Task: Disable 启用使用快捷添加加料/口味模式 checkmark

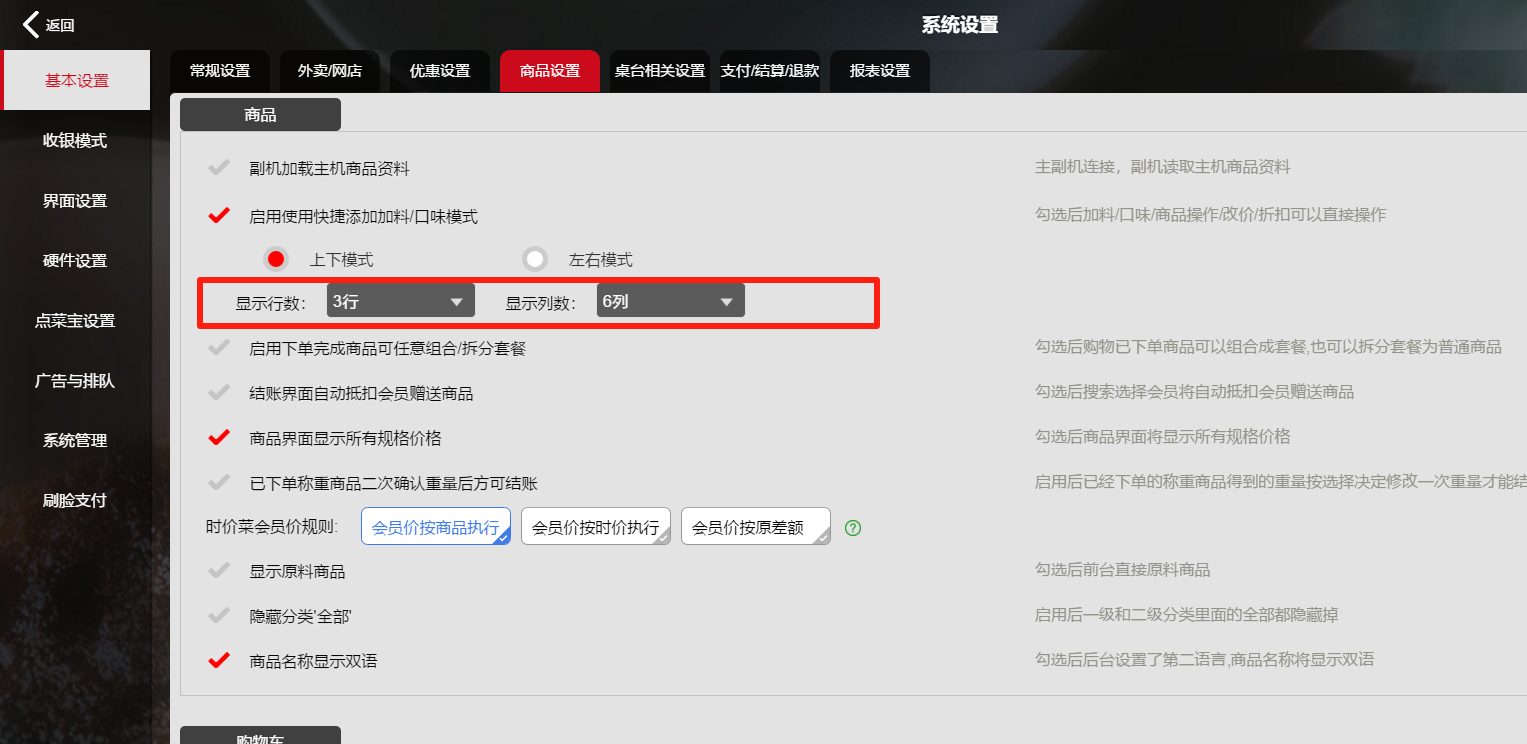Action: click(218, 215)
